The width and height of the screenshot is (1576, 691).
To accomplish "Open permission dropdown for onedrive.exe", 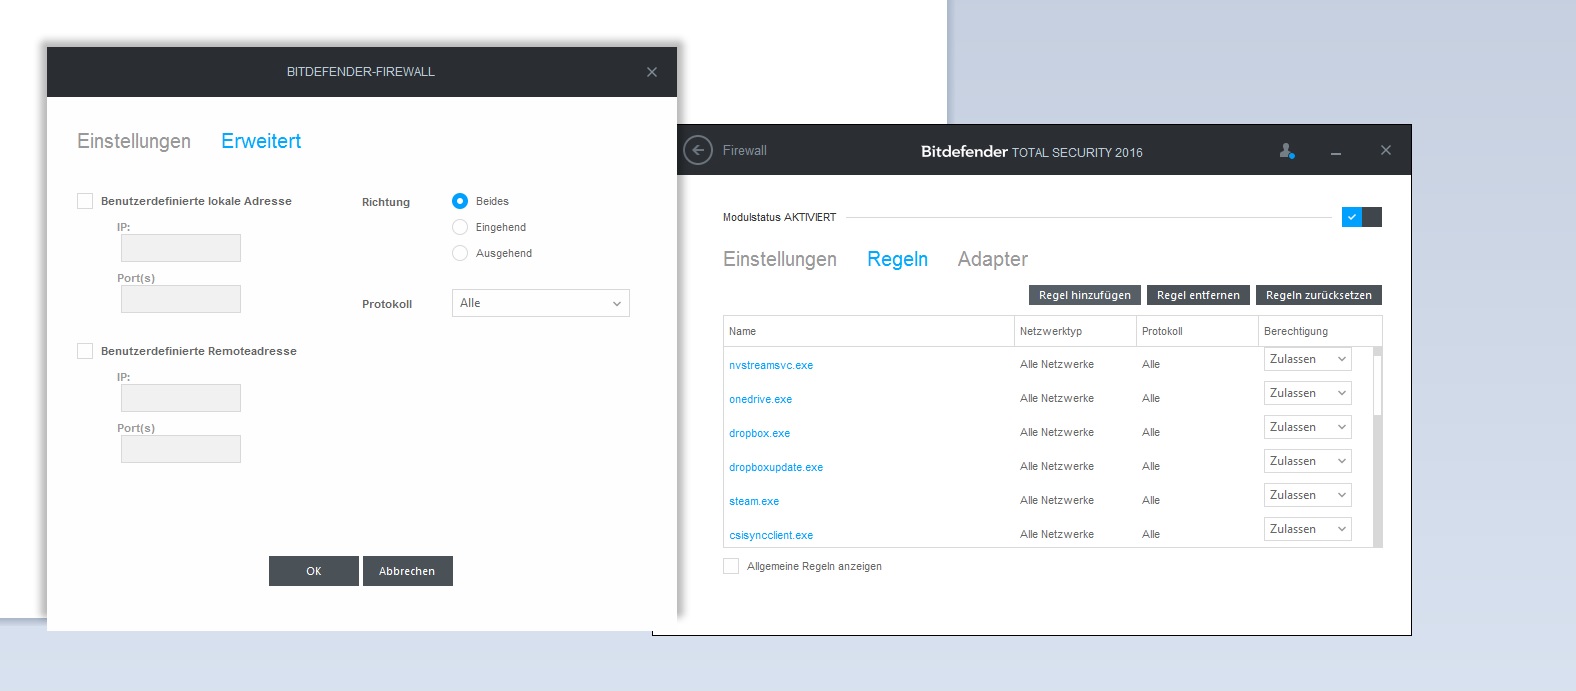I will pos(1307,393).
